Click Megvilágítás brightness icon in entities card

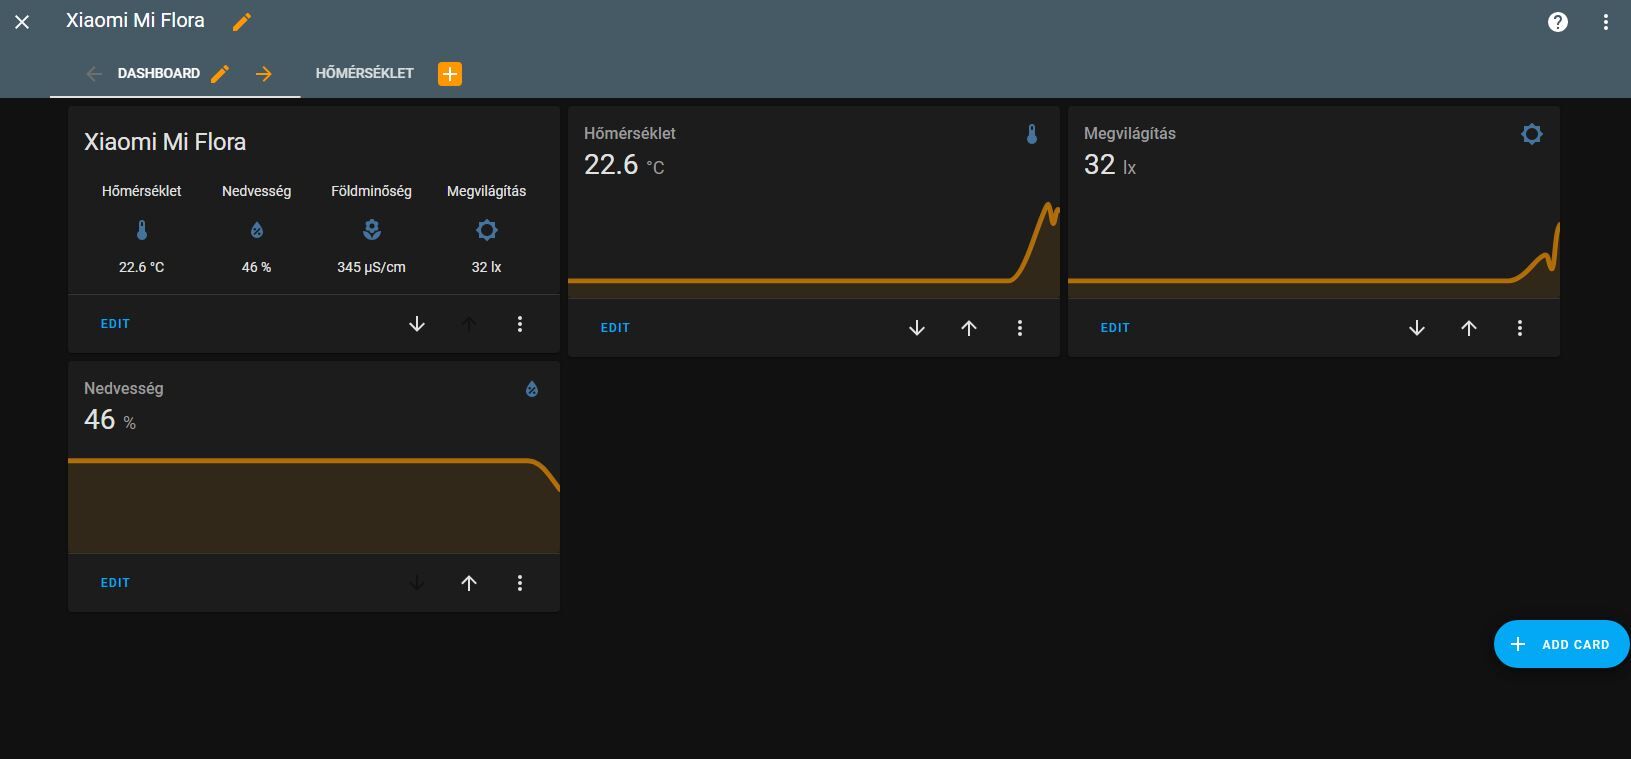[x=487, y=230]
